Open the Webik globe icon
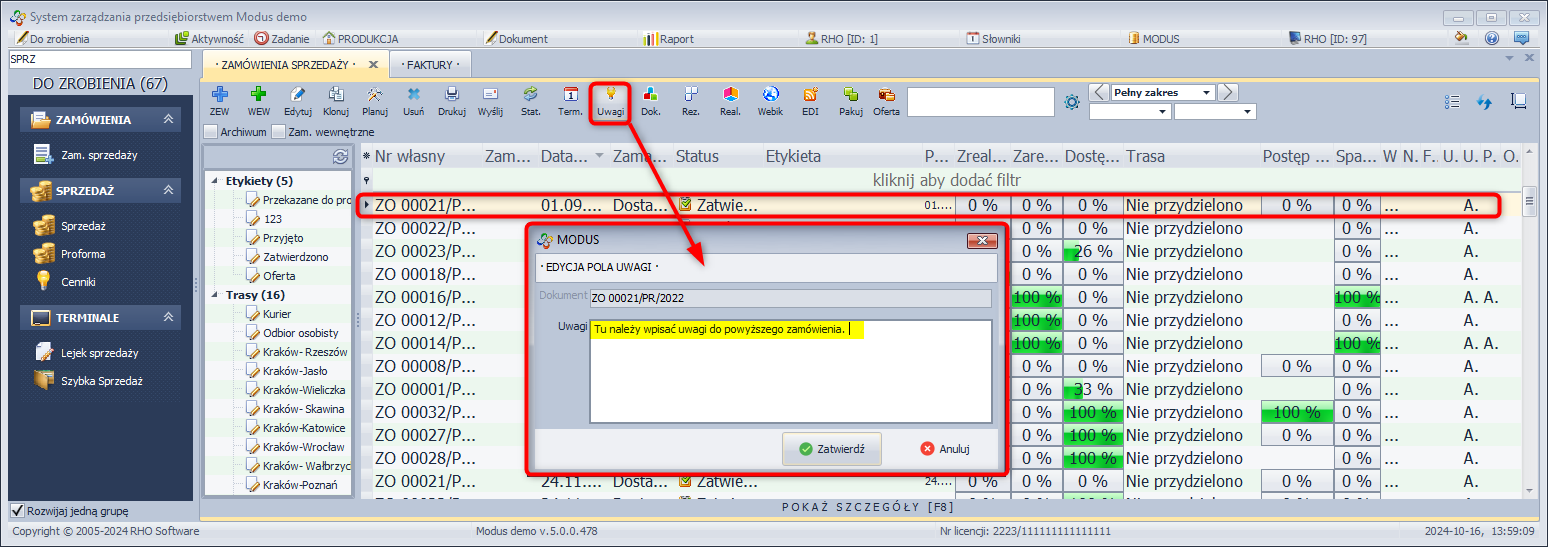This screenshot has width=1548, height=547. (x=770, y=100)
